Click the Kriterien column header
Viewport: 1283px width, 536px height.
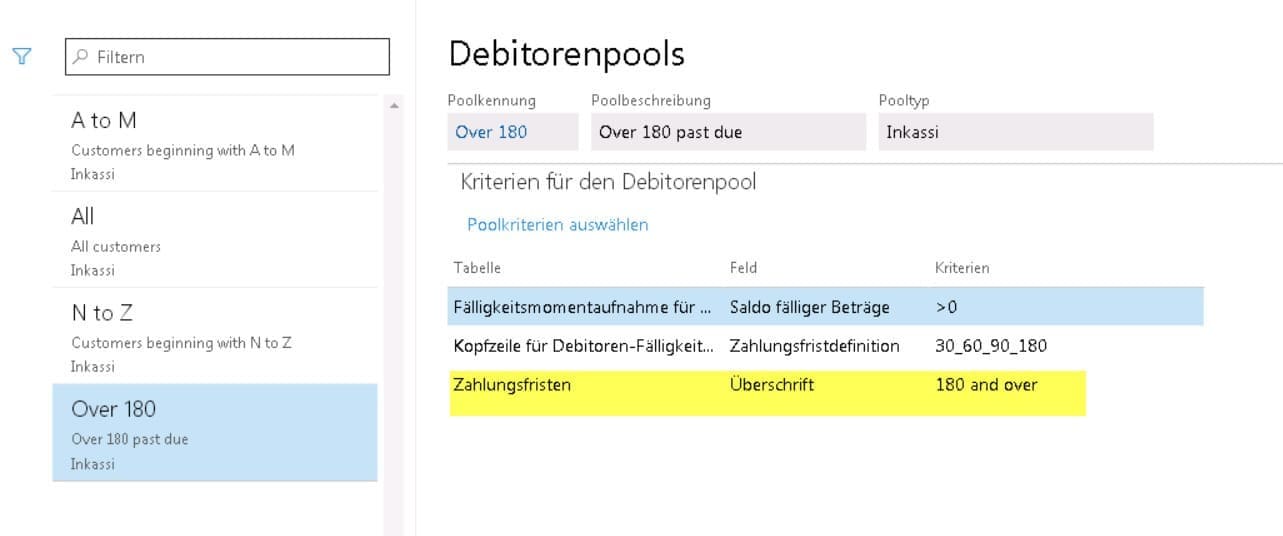[962, 268]
